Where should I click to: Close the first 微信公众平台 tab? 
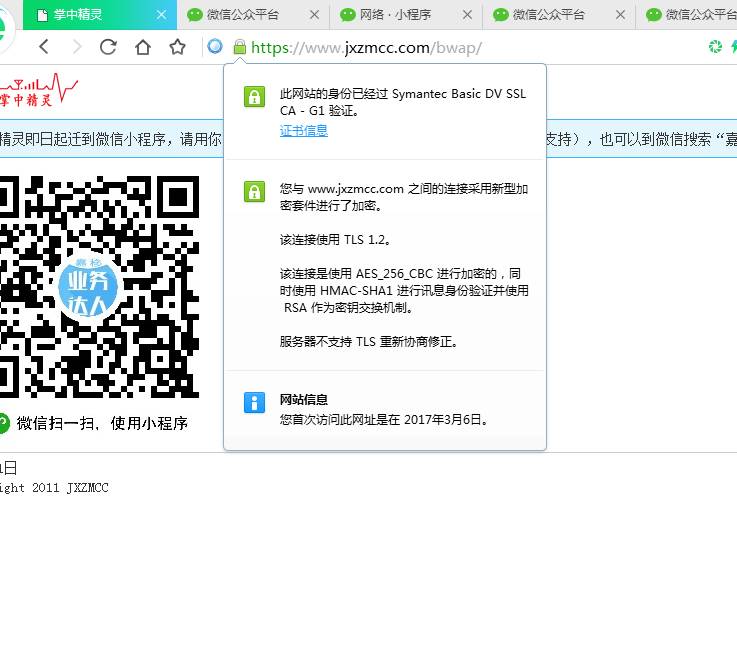[314, 15]
